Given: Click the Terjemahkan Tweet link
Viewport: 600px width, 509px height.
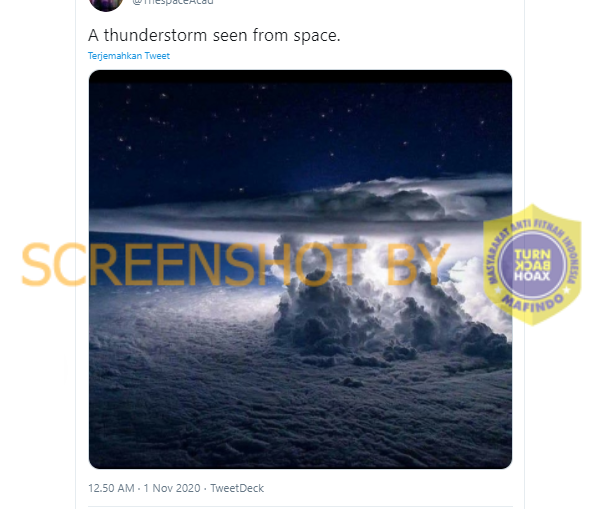Looking at the screenshot, I should pyautogui.click(x=129, y=56).
